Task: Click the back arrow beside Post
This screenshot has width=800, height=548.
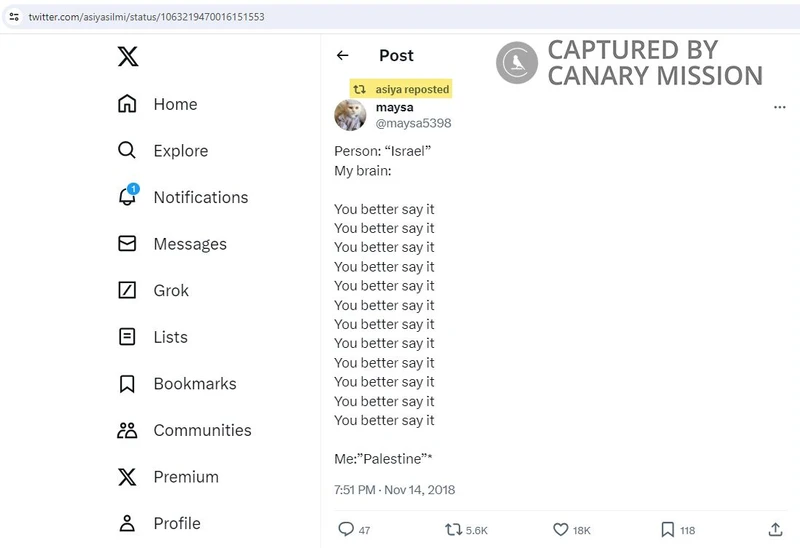Action: pos(343,56)
